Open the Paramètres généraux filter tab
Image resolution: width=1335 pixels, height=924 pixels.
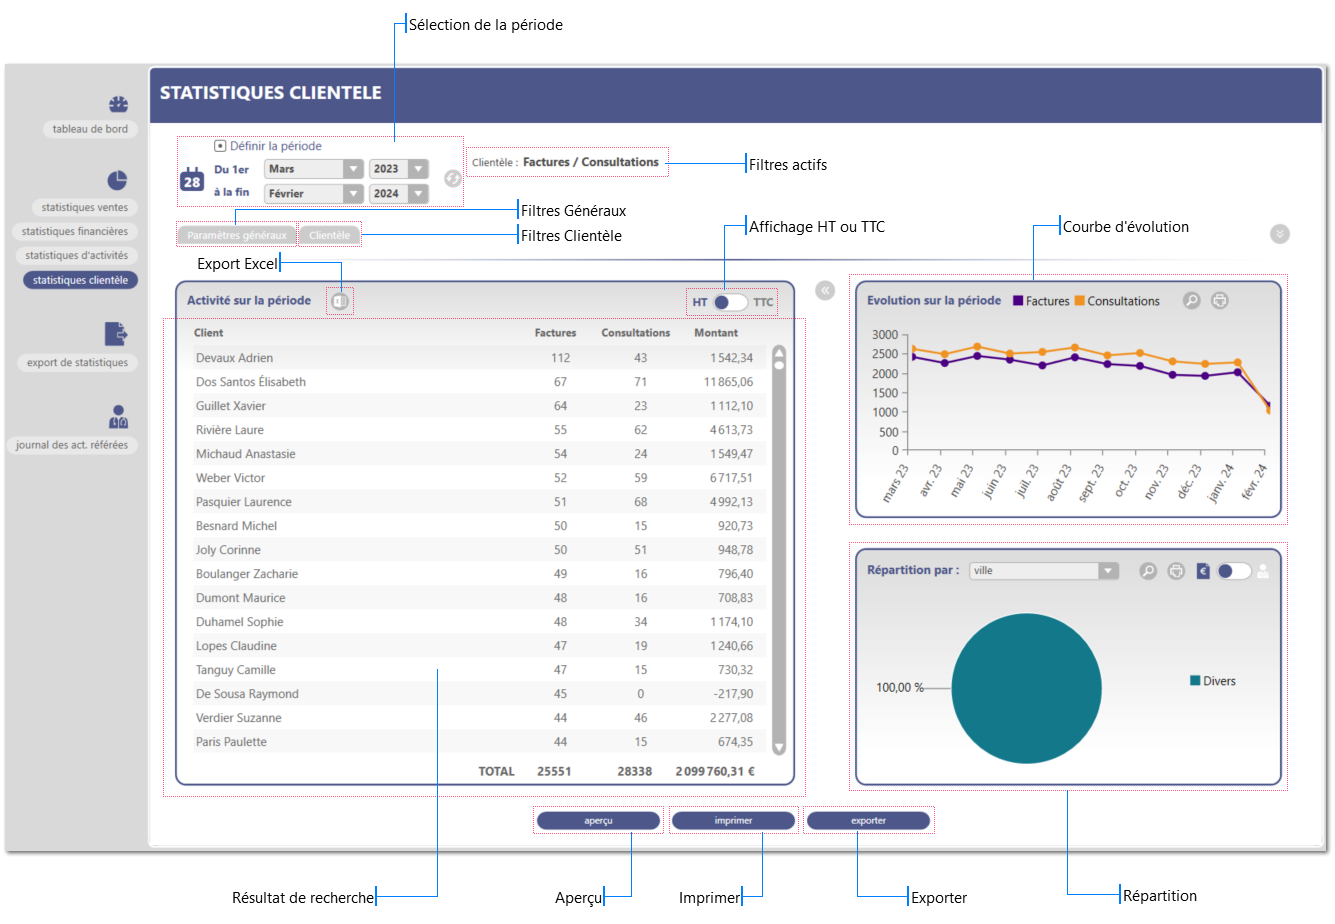(237, 235)
